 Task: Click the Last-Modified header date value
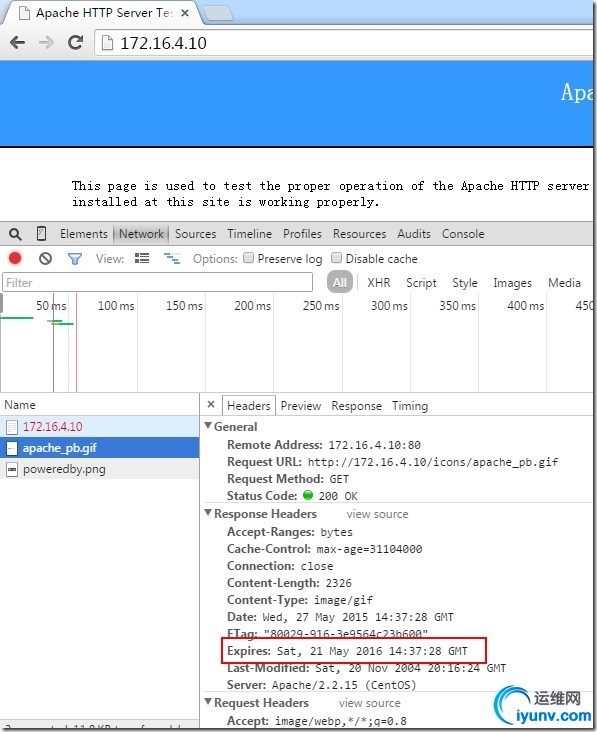coord(410,669)
